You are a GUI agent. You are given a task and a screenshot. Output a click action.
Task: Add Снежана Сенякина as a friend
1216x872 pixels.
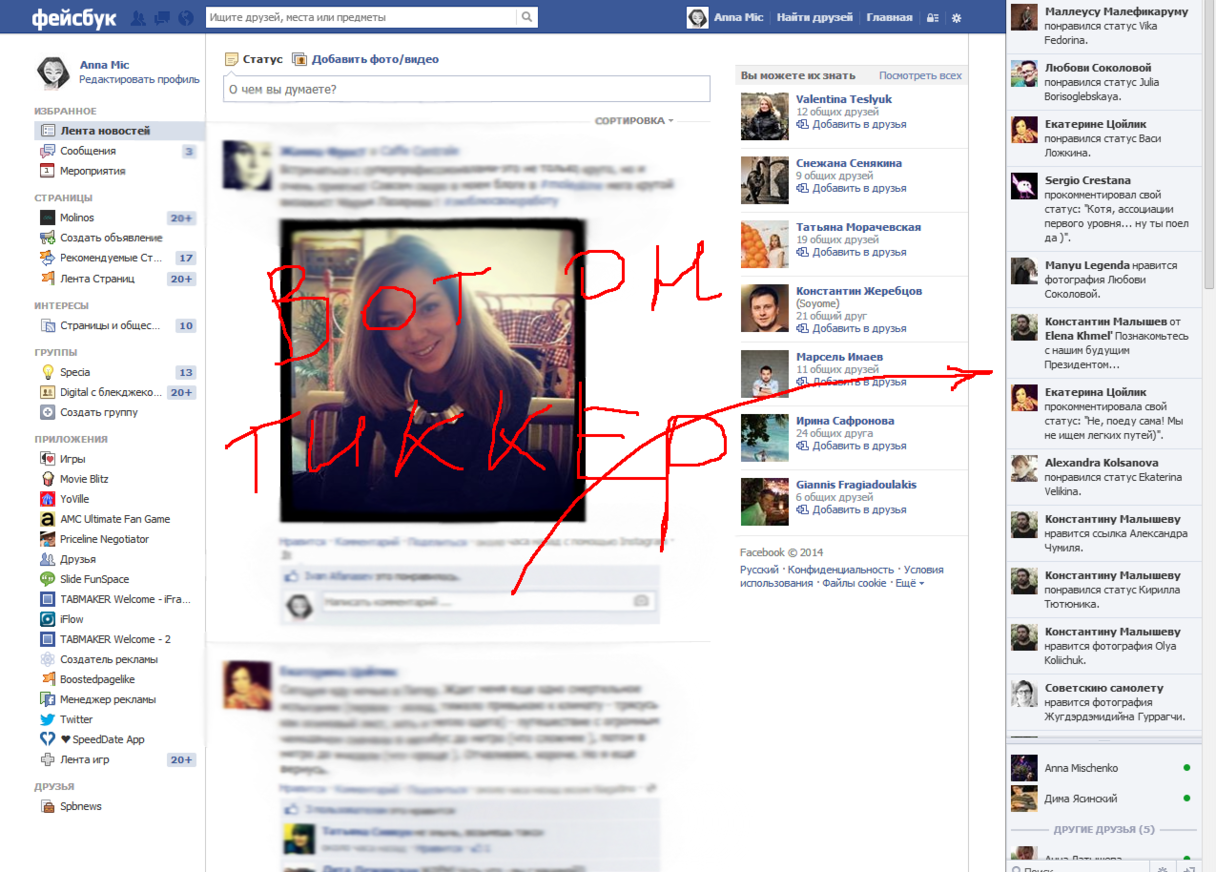(x=852, y=189)
